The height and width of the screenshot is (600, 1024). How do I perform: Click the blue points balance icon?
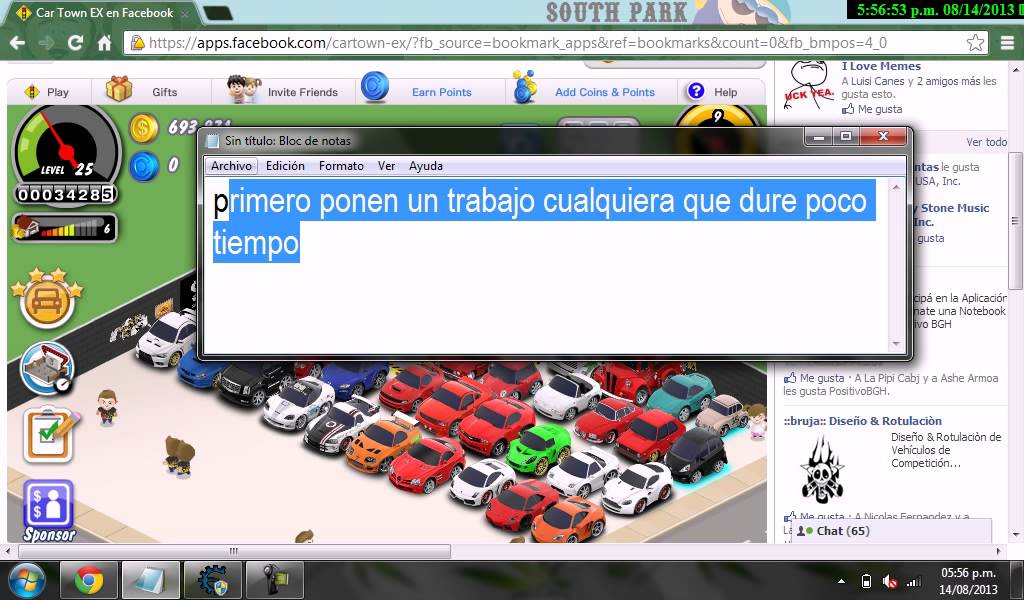(143, 166)
